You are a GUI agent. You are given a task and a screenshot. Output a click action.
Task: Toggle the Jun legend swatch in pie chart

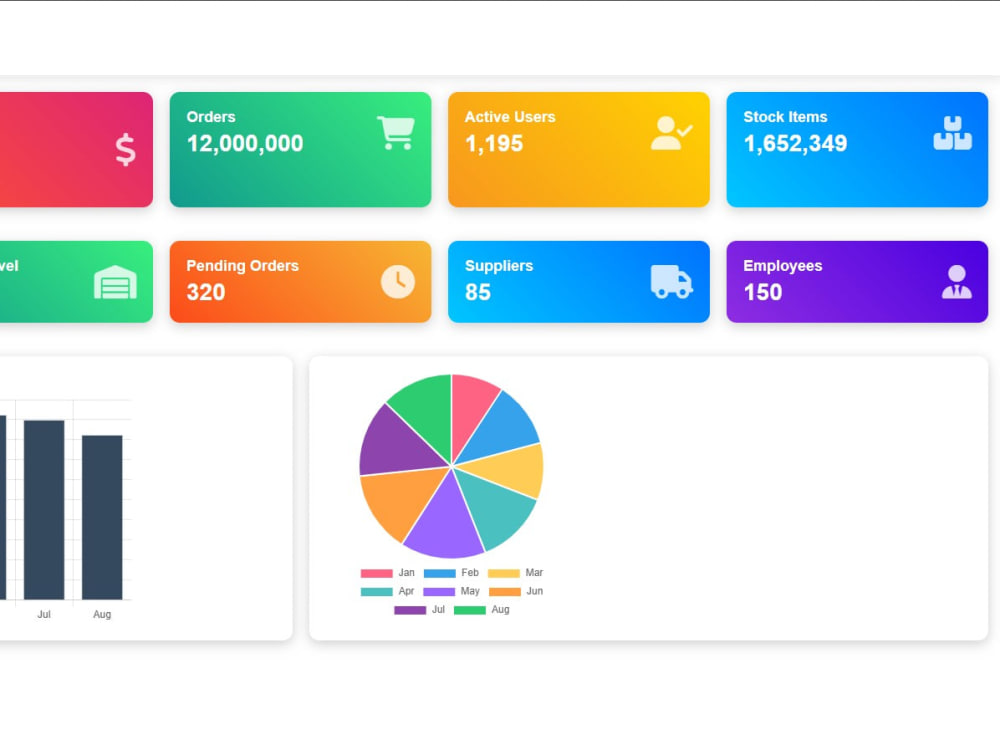(x=504, y=592)
